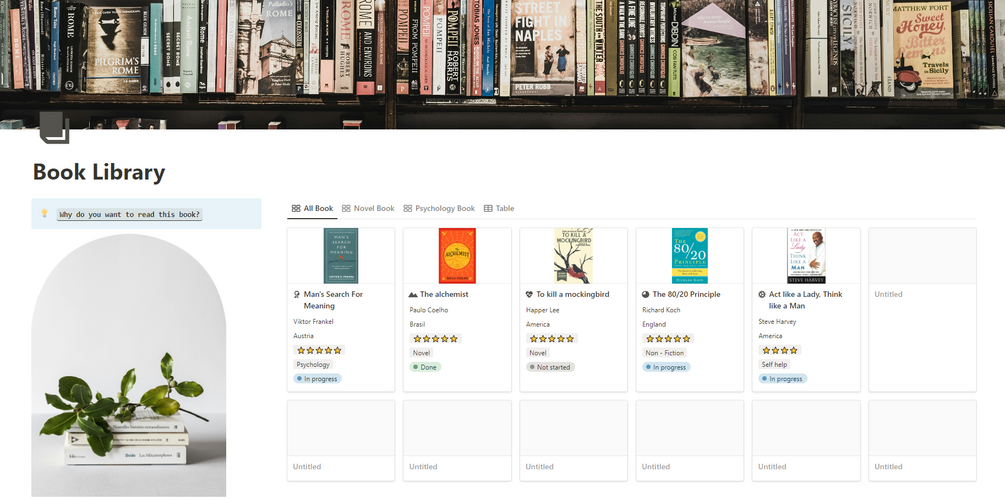Click the page icon above Book Library
Viewport: 1005px width, 499px height.
pyautogui.click(x=54, y=130)
